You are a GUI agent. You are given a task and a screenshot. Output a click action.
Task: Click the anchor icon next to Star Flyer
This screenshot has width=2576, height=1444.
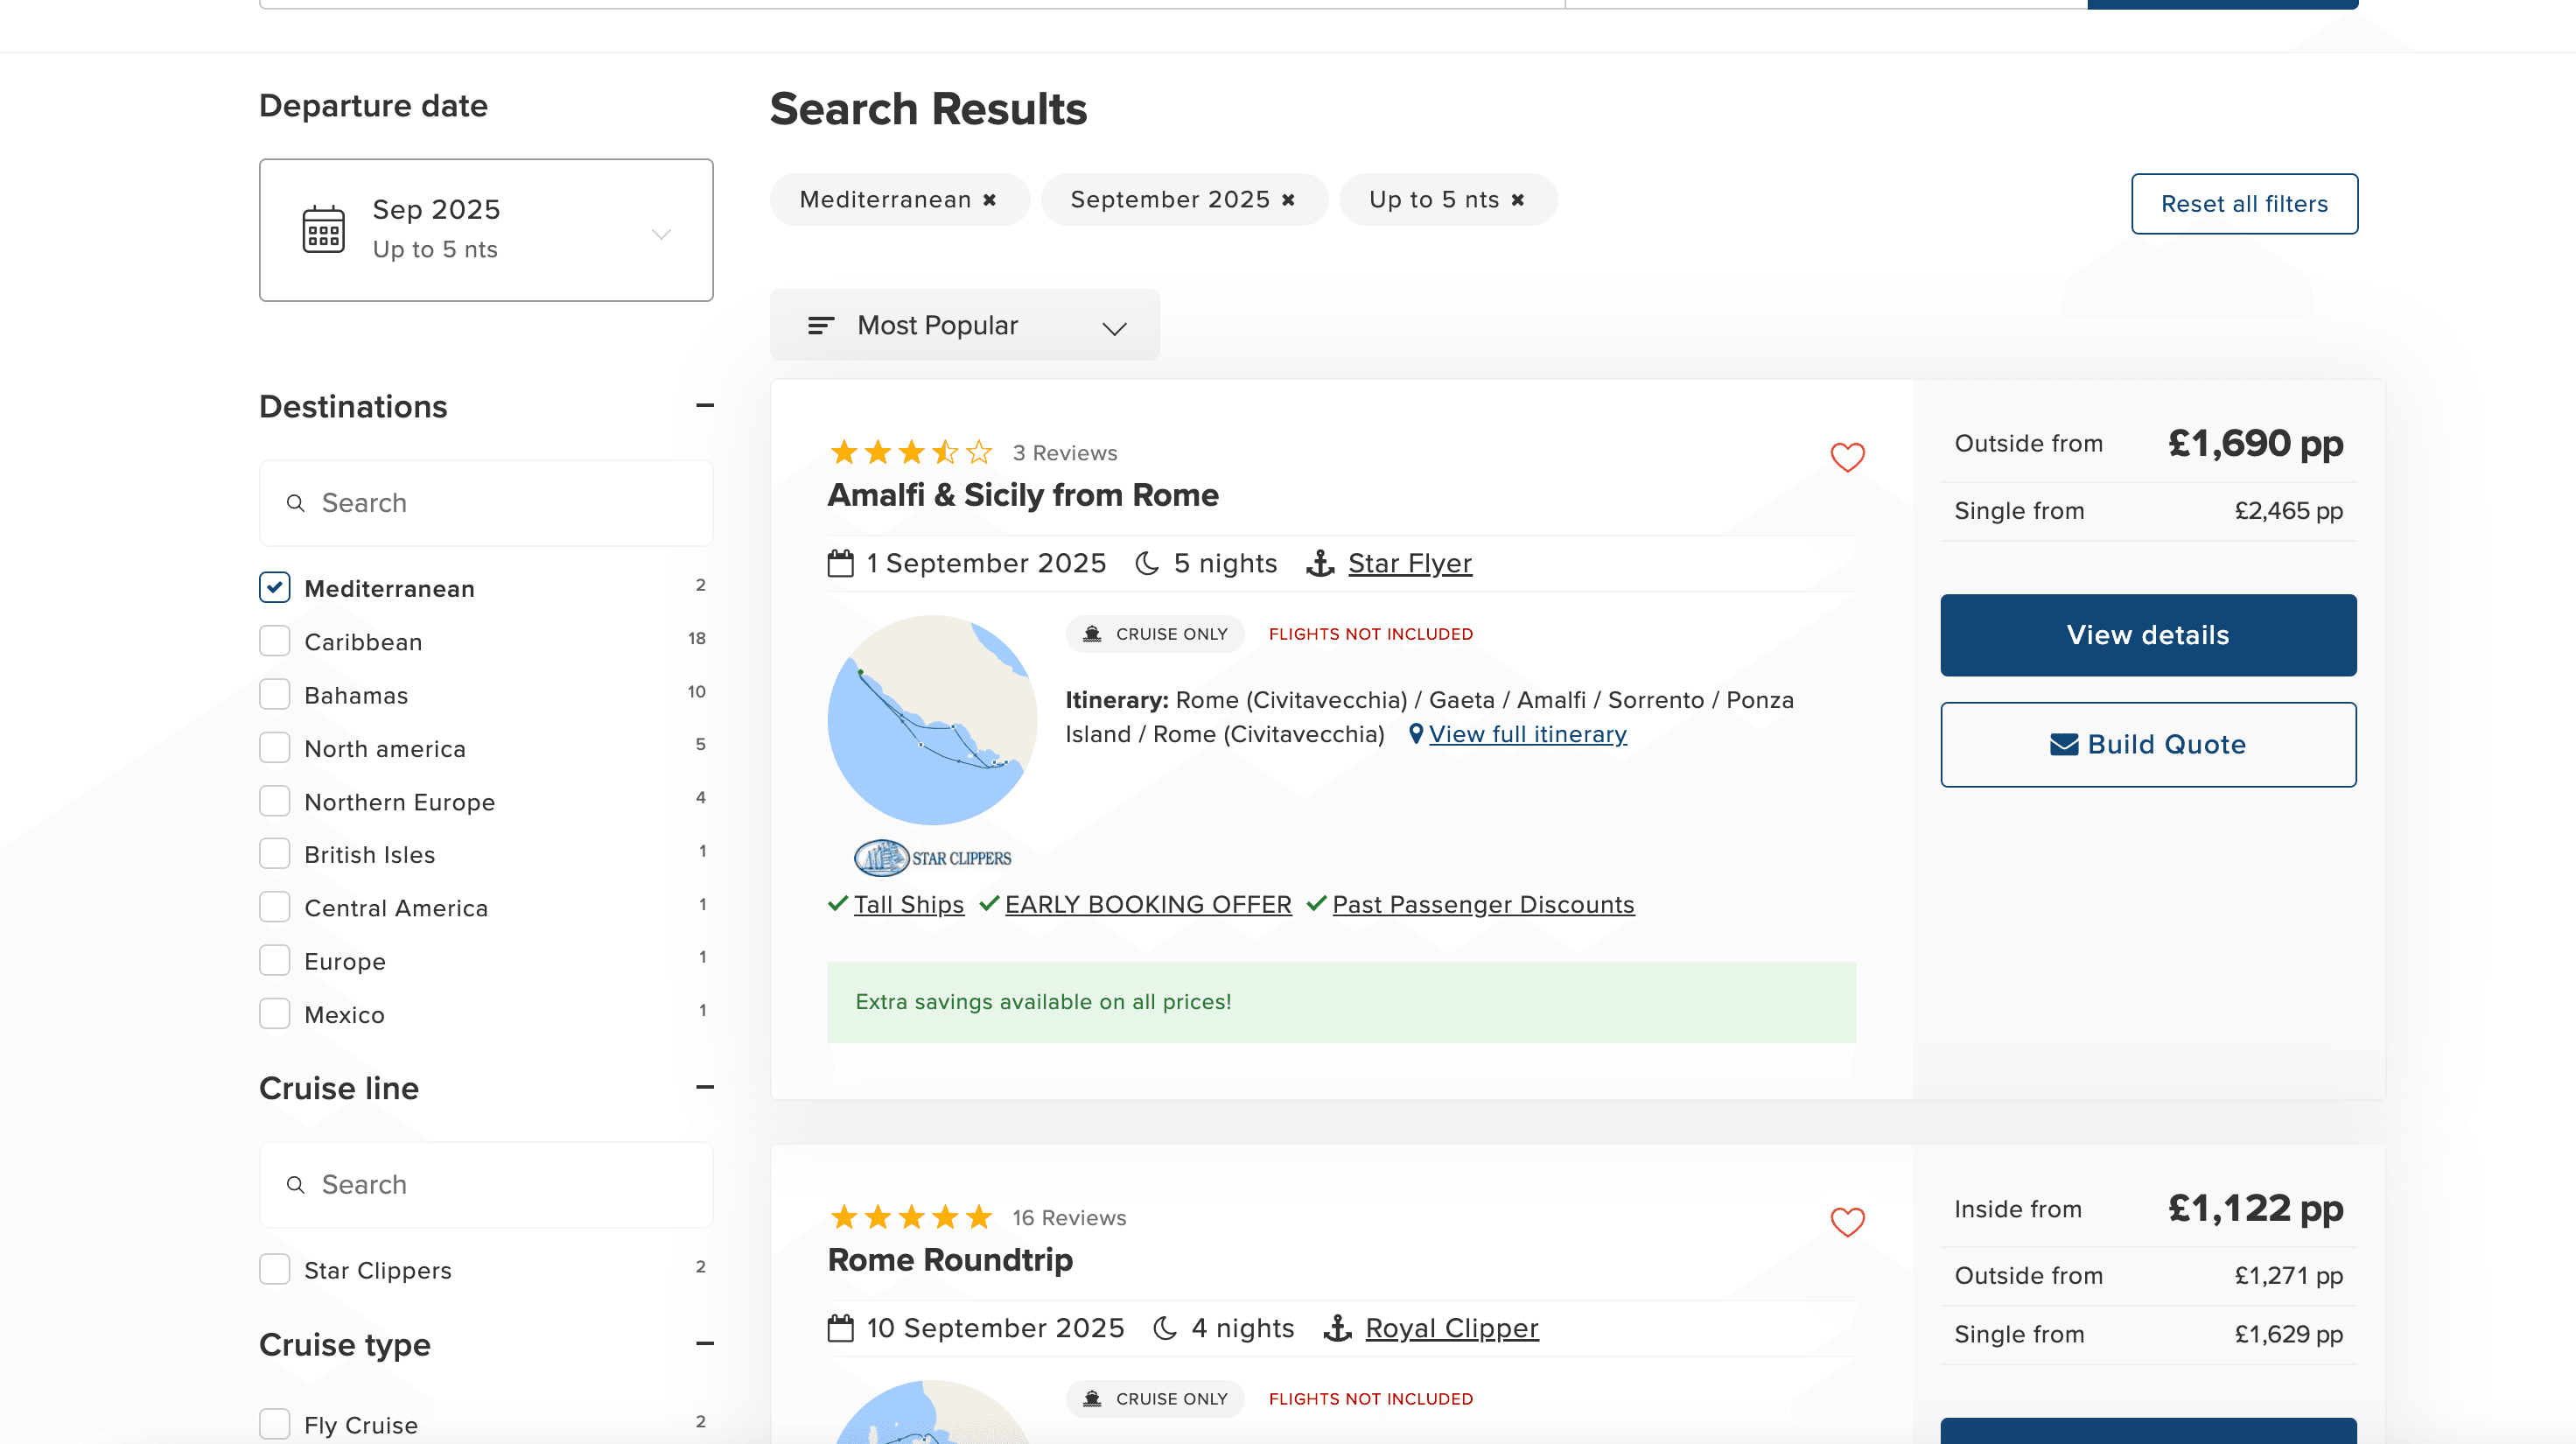pos(1320,563)
